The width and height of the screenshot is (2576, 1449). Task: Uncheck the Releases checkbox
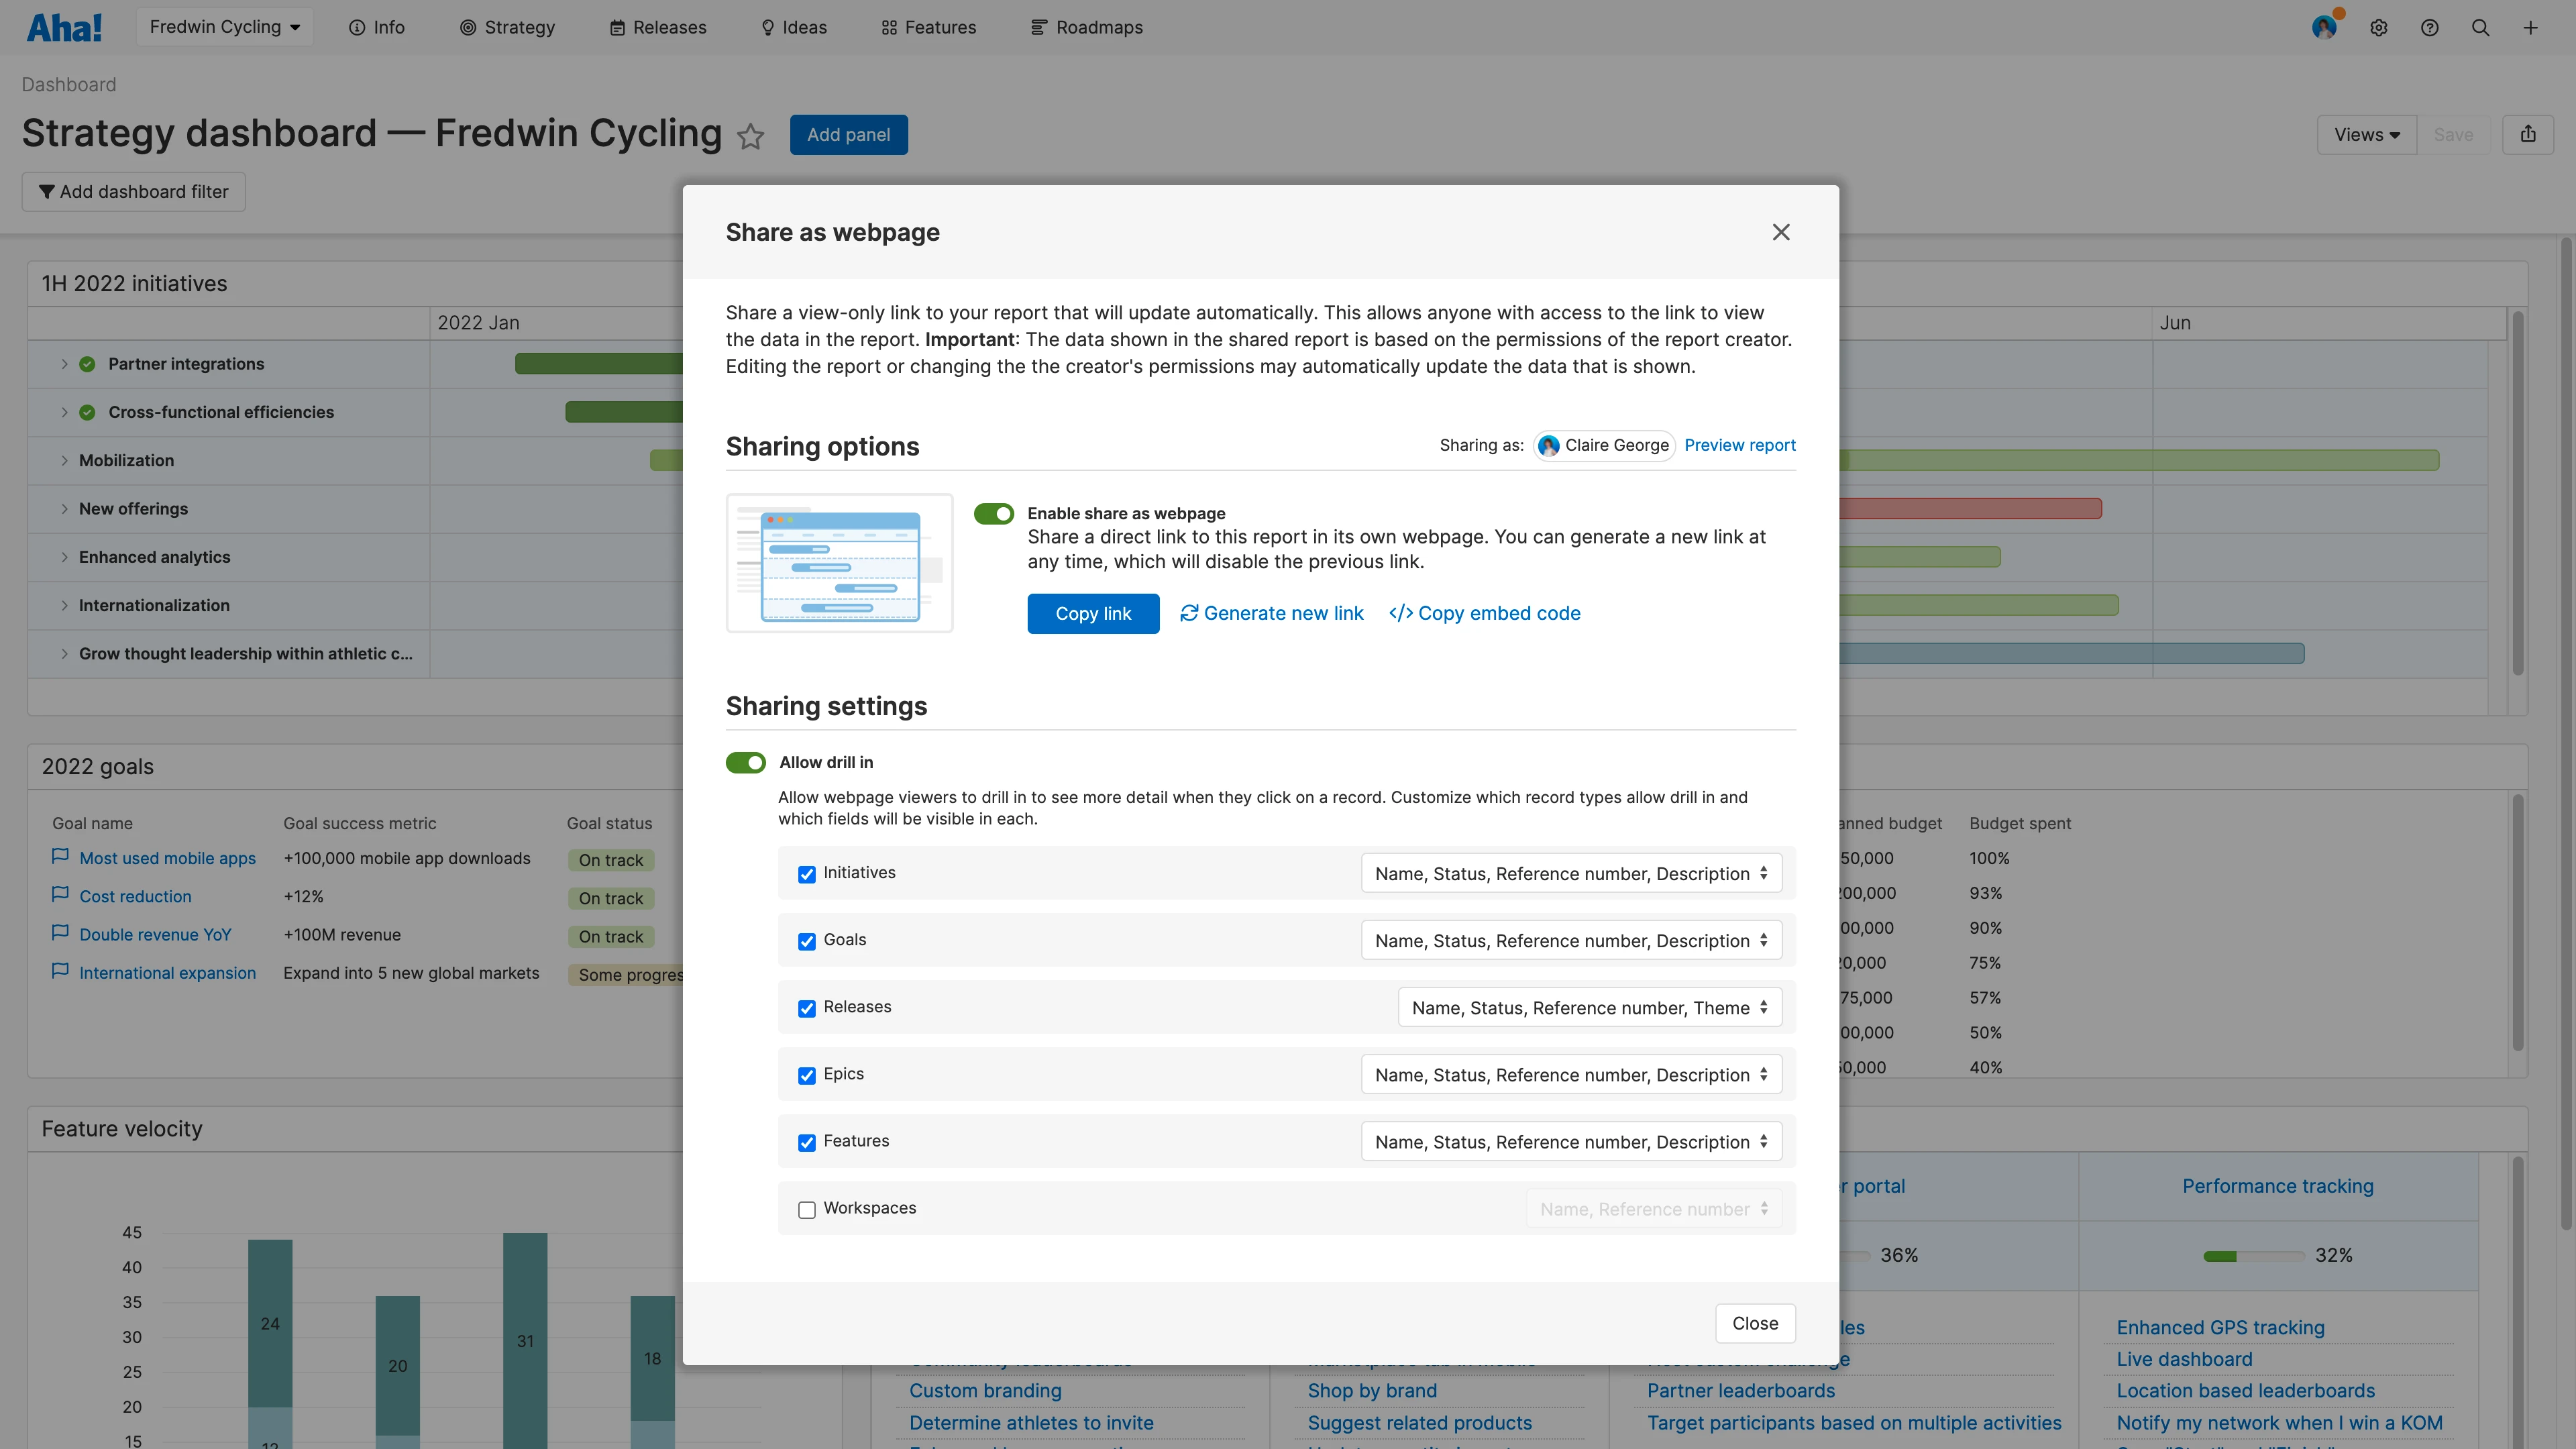[x=806, y=1008]
